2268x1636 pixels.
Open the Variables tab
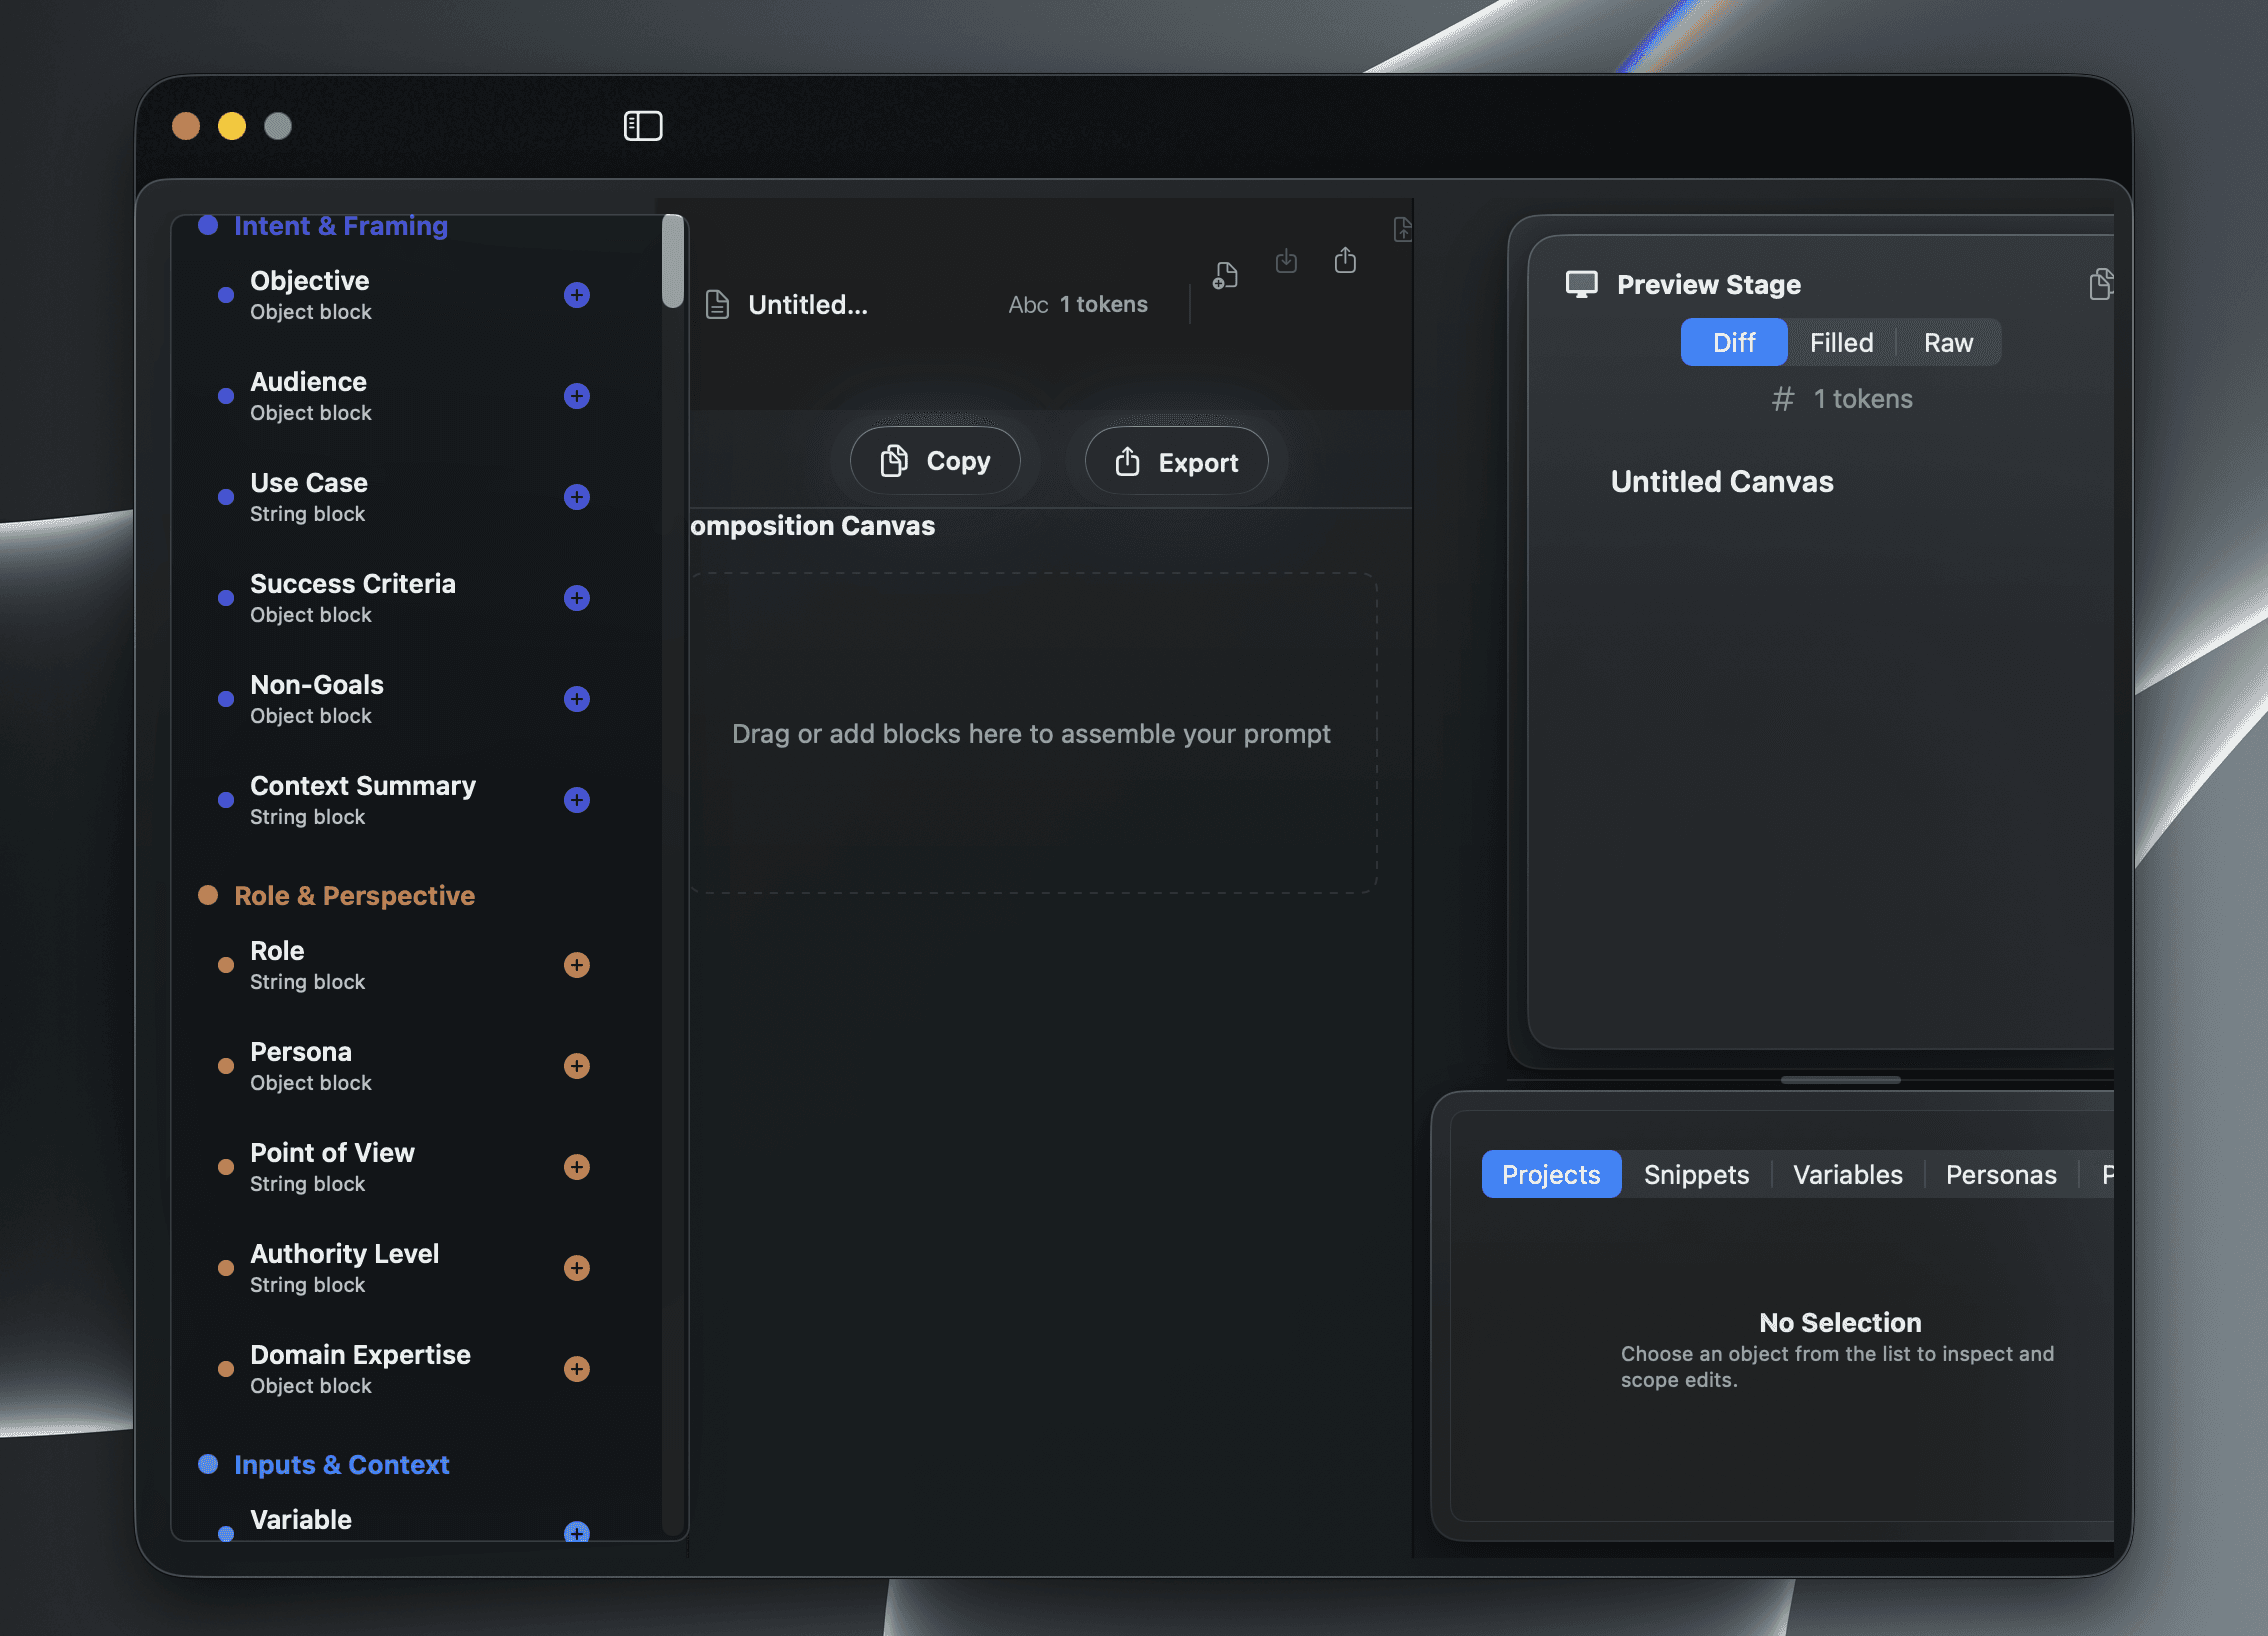click(1847, 1175)
